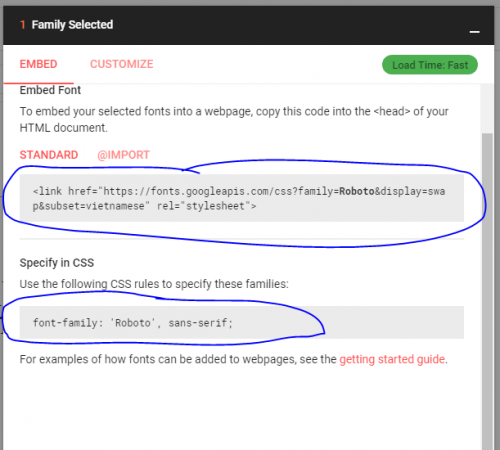Click the Embed Font heading
The image size is (500, 450).
click(50, 90)
